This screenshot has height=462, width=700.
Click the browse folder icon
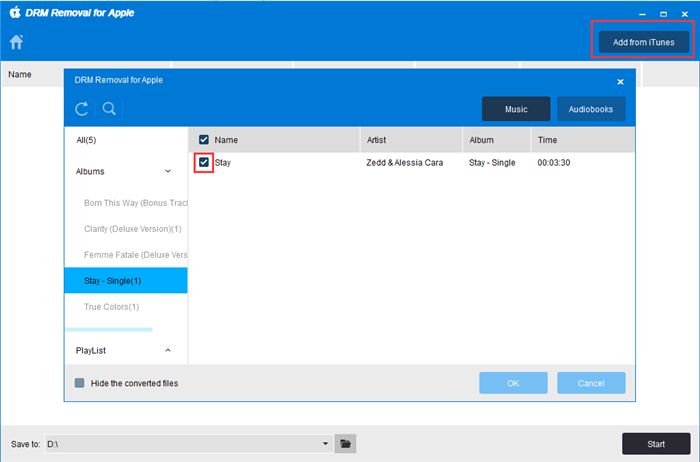pyautogui.click(x=346, y=443)
